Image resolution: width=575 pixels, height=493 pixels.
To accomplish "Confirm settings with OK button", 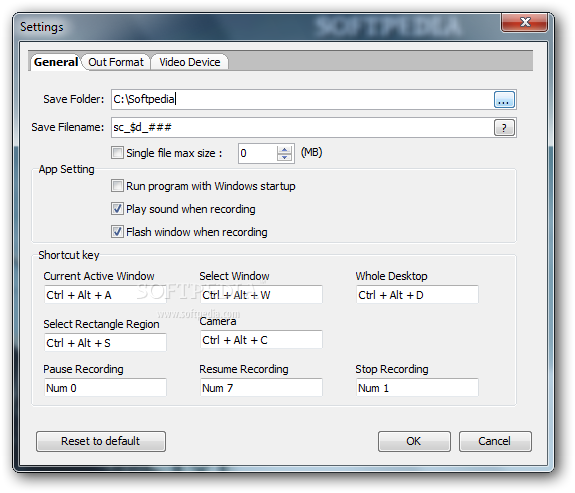I will click(x=414, y=441).
